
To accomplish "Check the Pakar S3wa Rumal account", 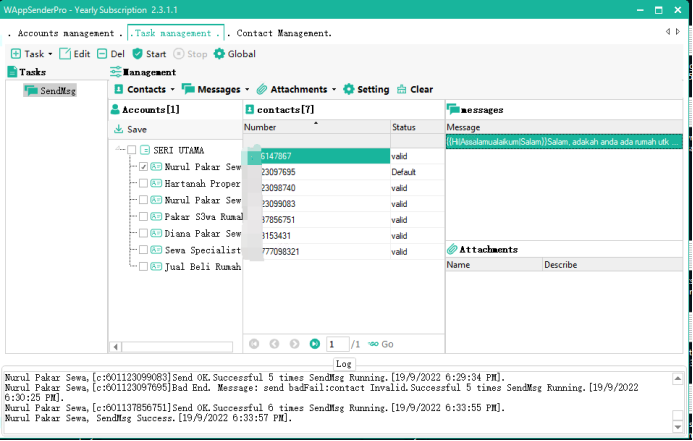I will click(143, 217).
